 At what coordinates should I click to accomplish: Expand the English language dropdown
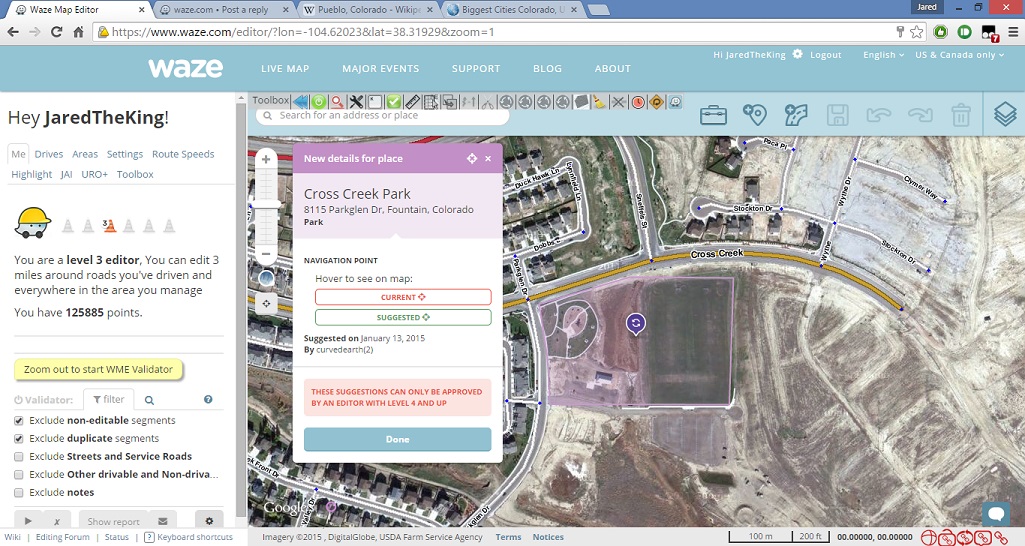tap(883, 55)
